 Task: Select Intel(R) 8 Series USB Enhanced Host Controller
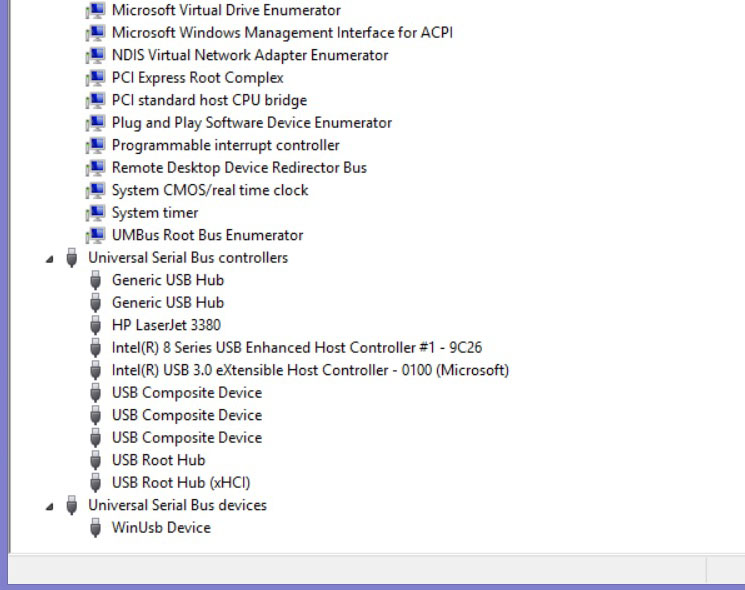tap(297, 348)
